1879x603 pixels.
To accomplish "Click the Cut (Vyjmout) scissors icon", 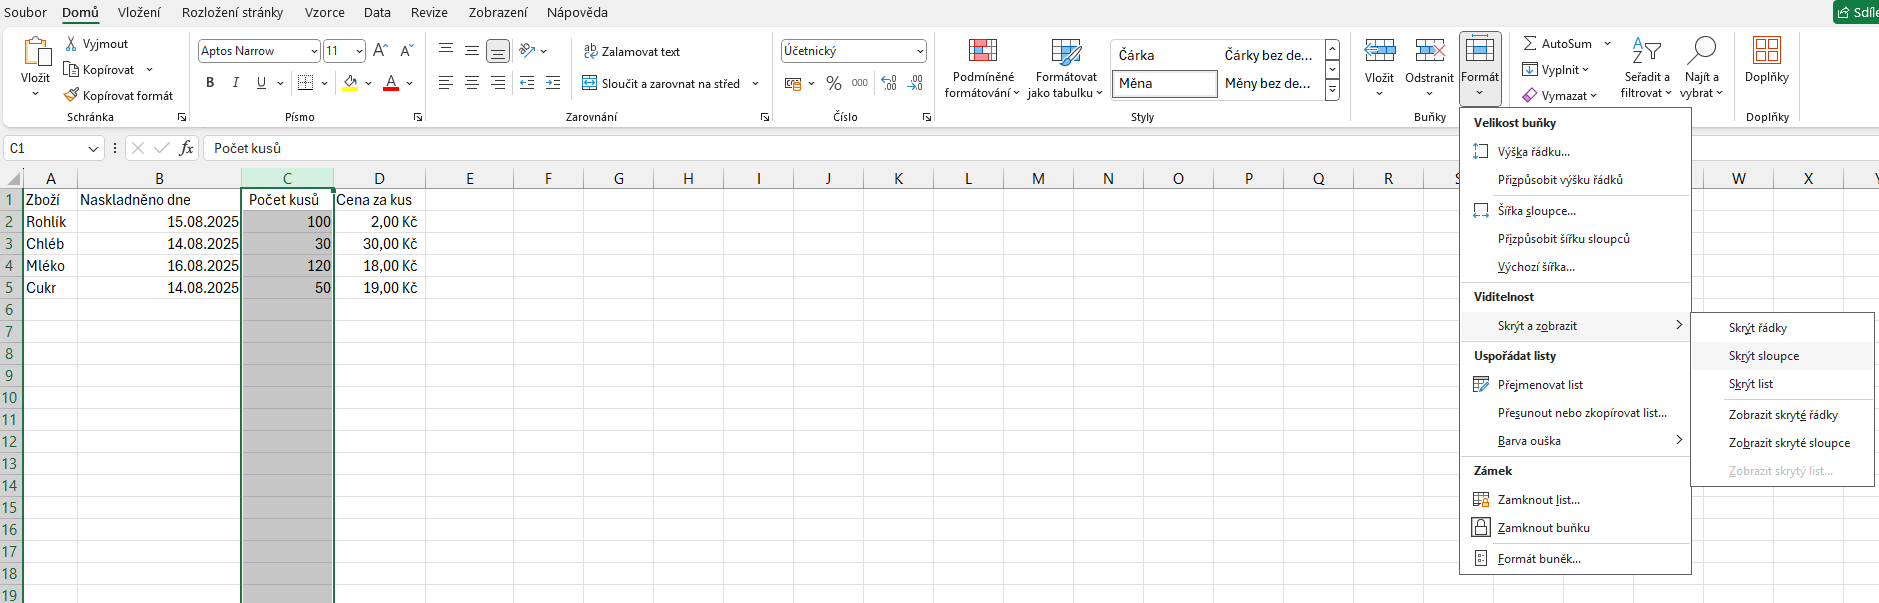I will (x=71, y=44).
